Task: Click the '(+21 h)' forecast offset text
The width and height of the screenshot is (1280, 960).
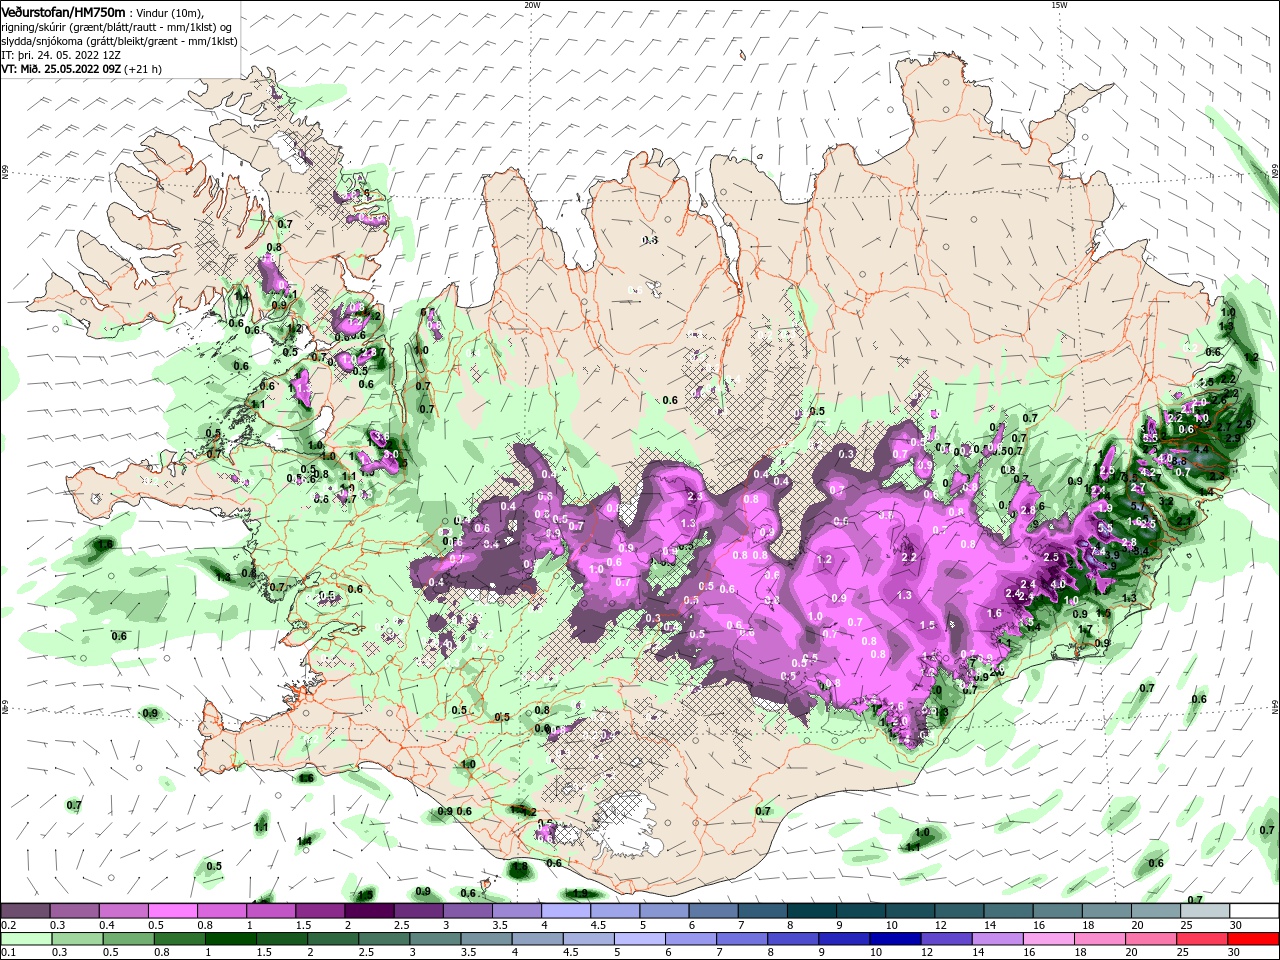Action: (143, 69)
